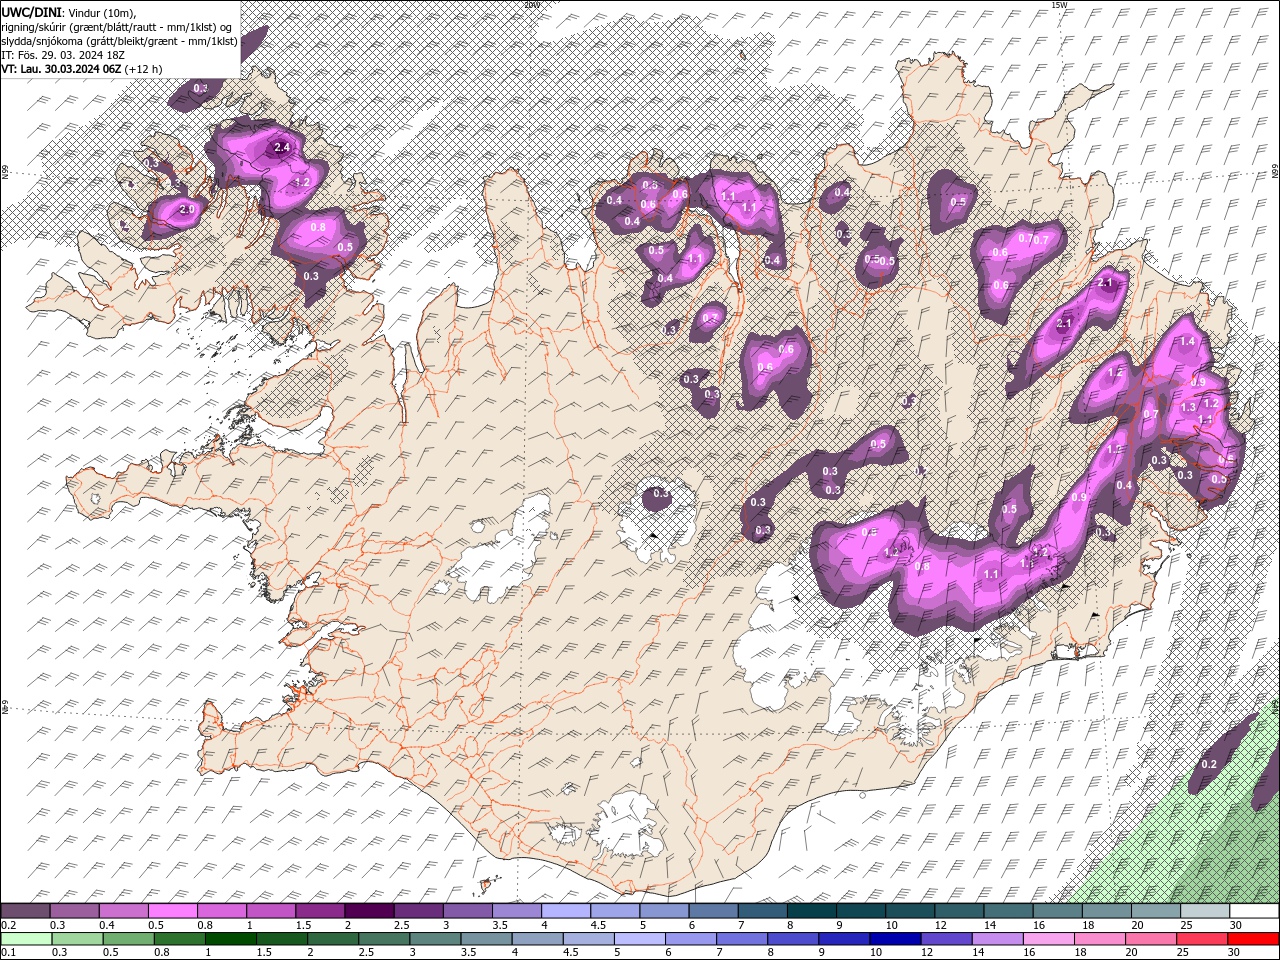The image size is (1280, 960).
Task: Click the valid time 'VT: Lau. 30.03.2024 06Z'
Action: (x=61, y=69)
